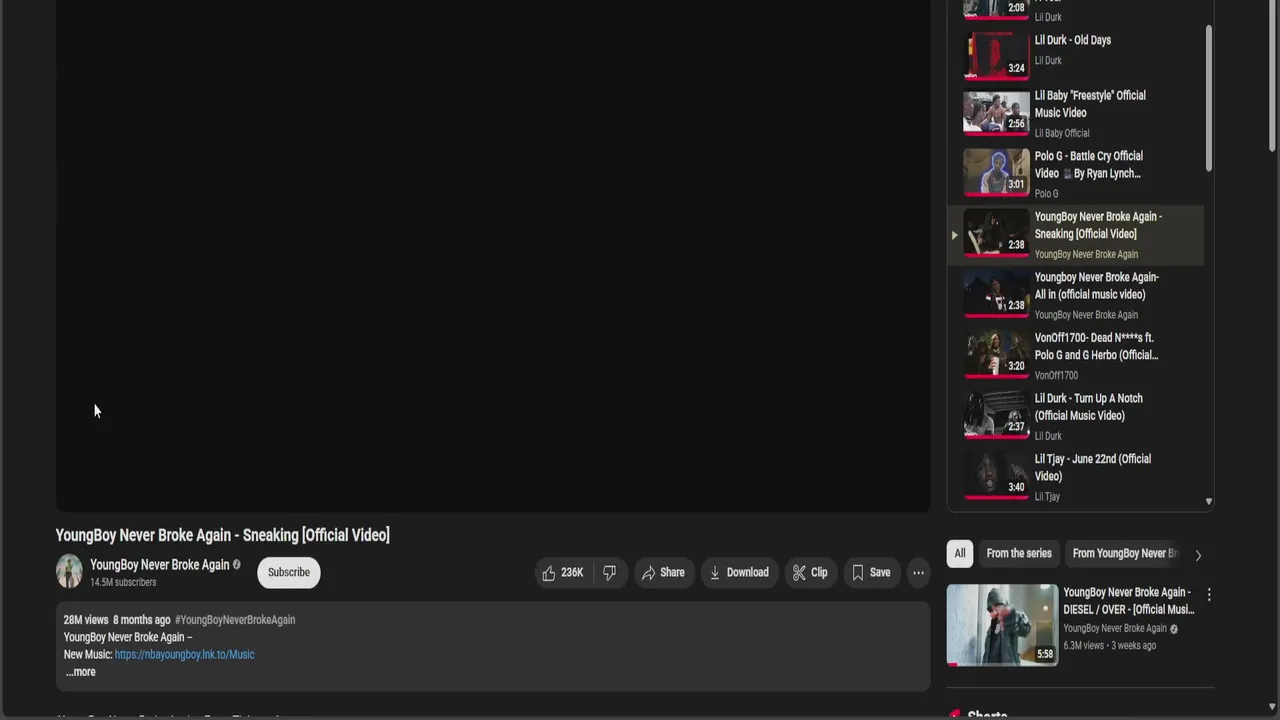1280x720 pixels.
Task: Open VonOff1700 video thumbnail
Action: [996, 355]
